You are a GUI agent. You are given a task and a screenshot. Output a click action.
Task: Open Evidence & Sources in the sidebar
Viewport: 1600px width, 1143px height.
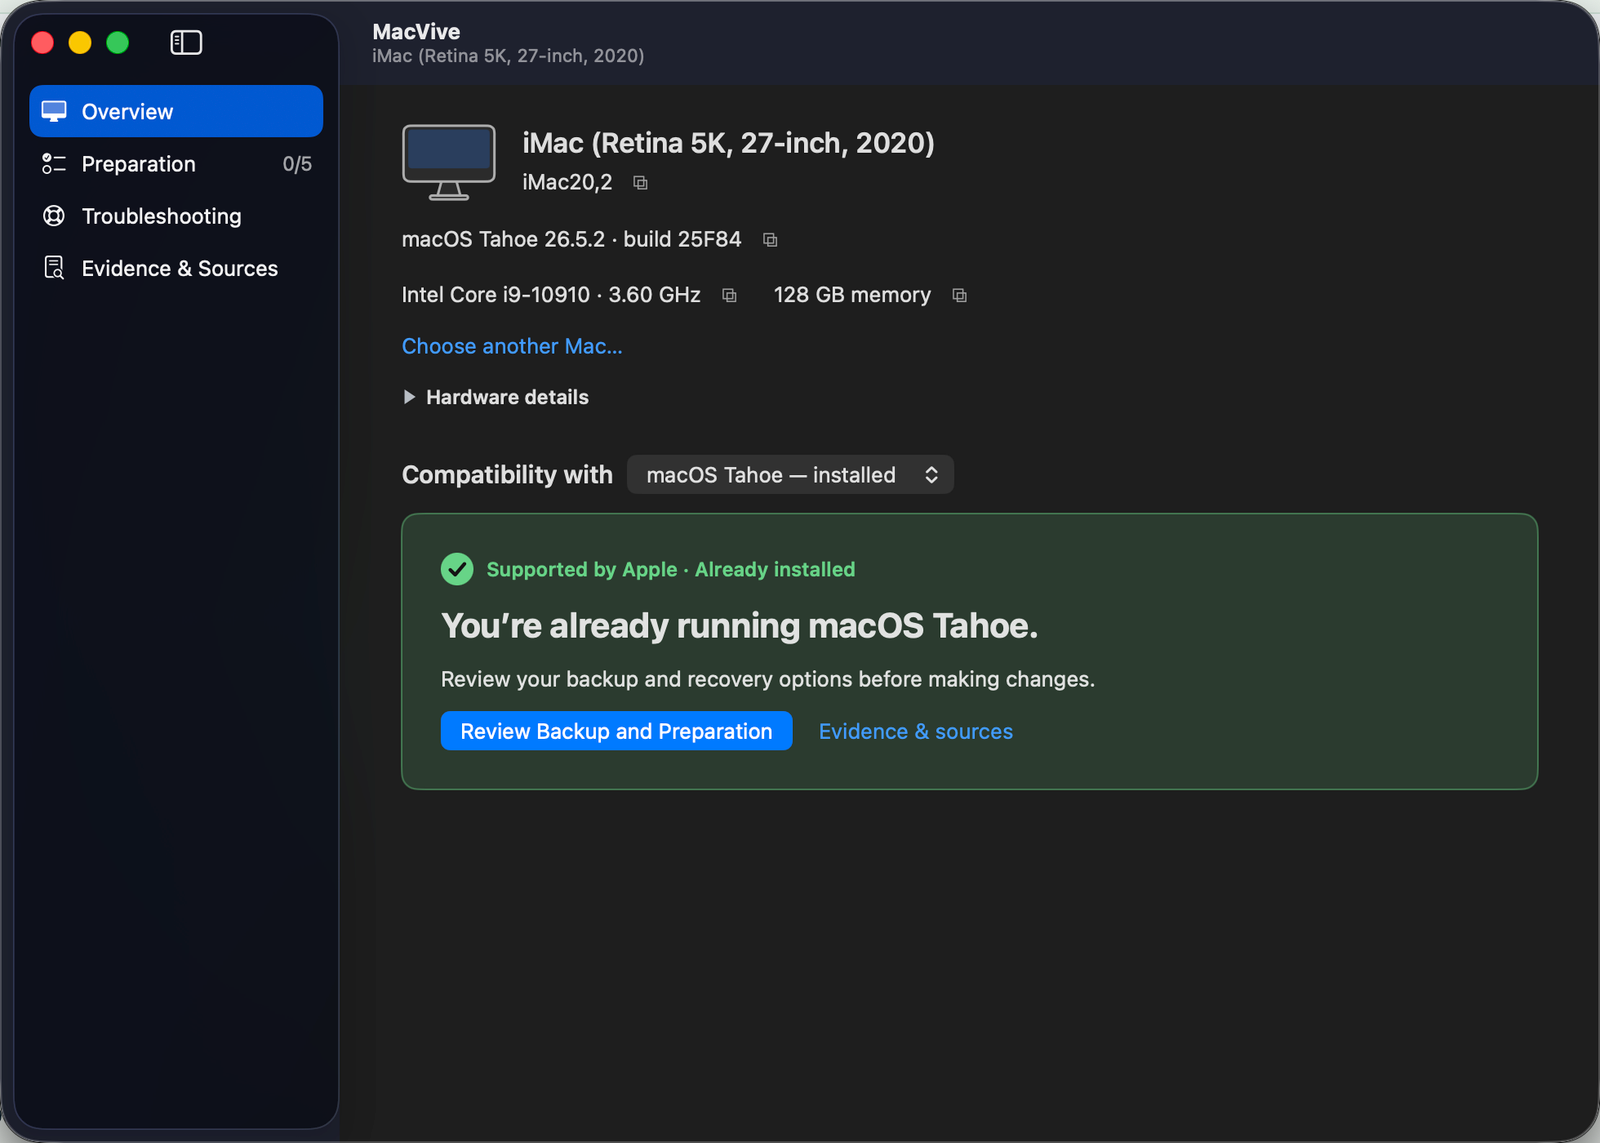coord(176,268)
